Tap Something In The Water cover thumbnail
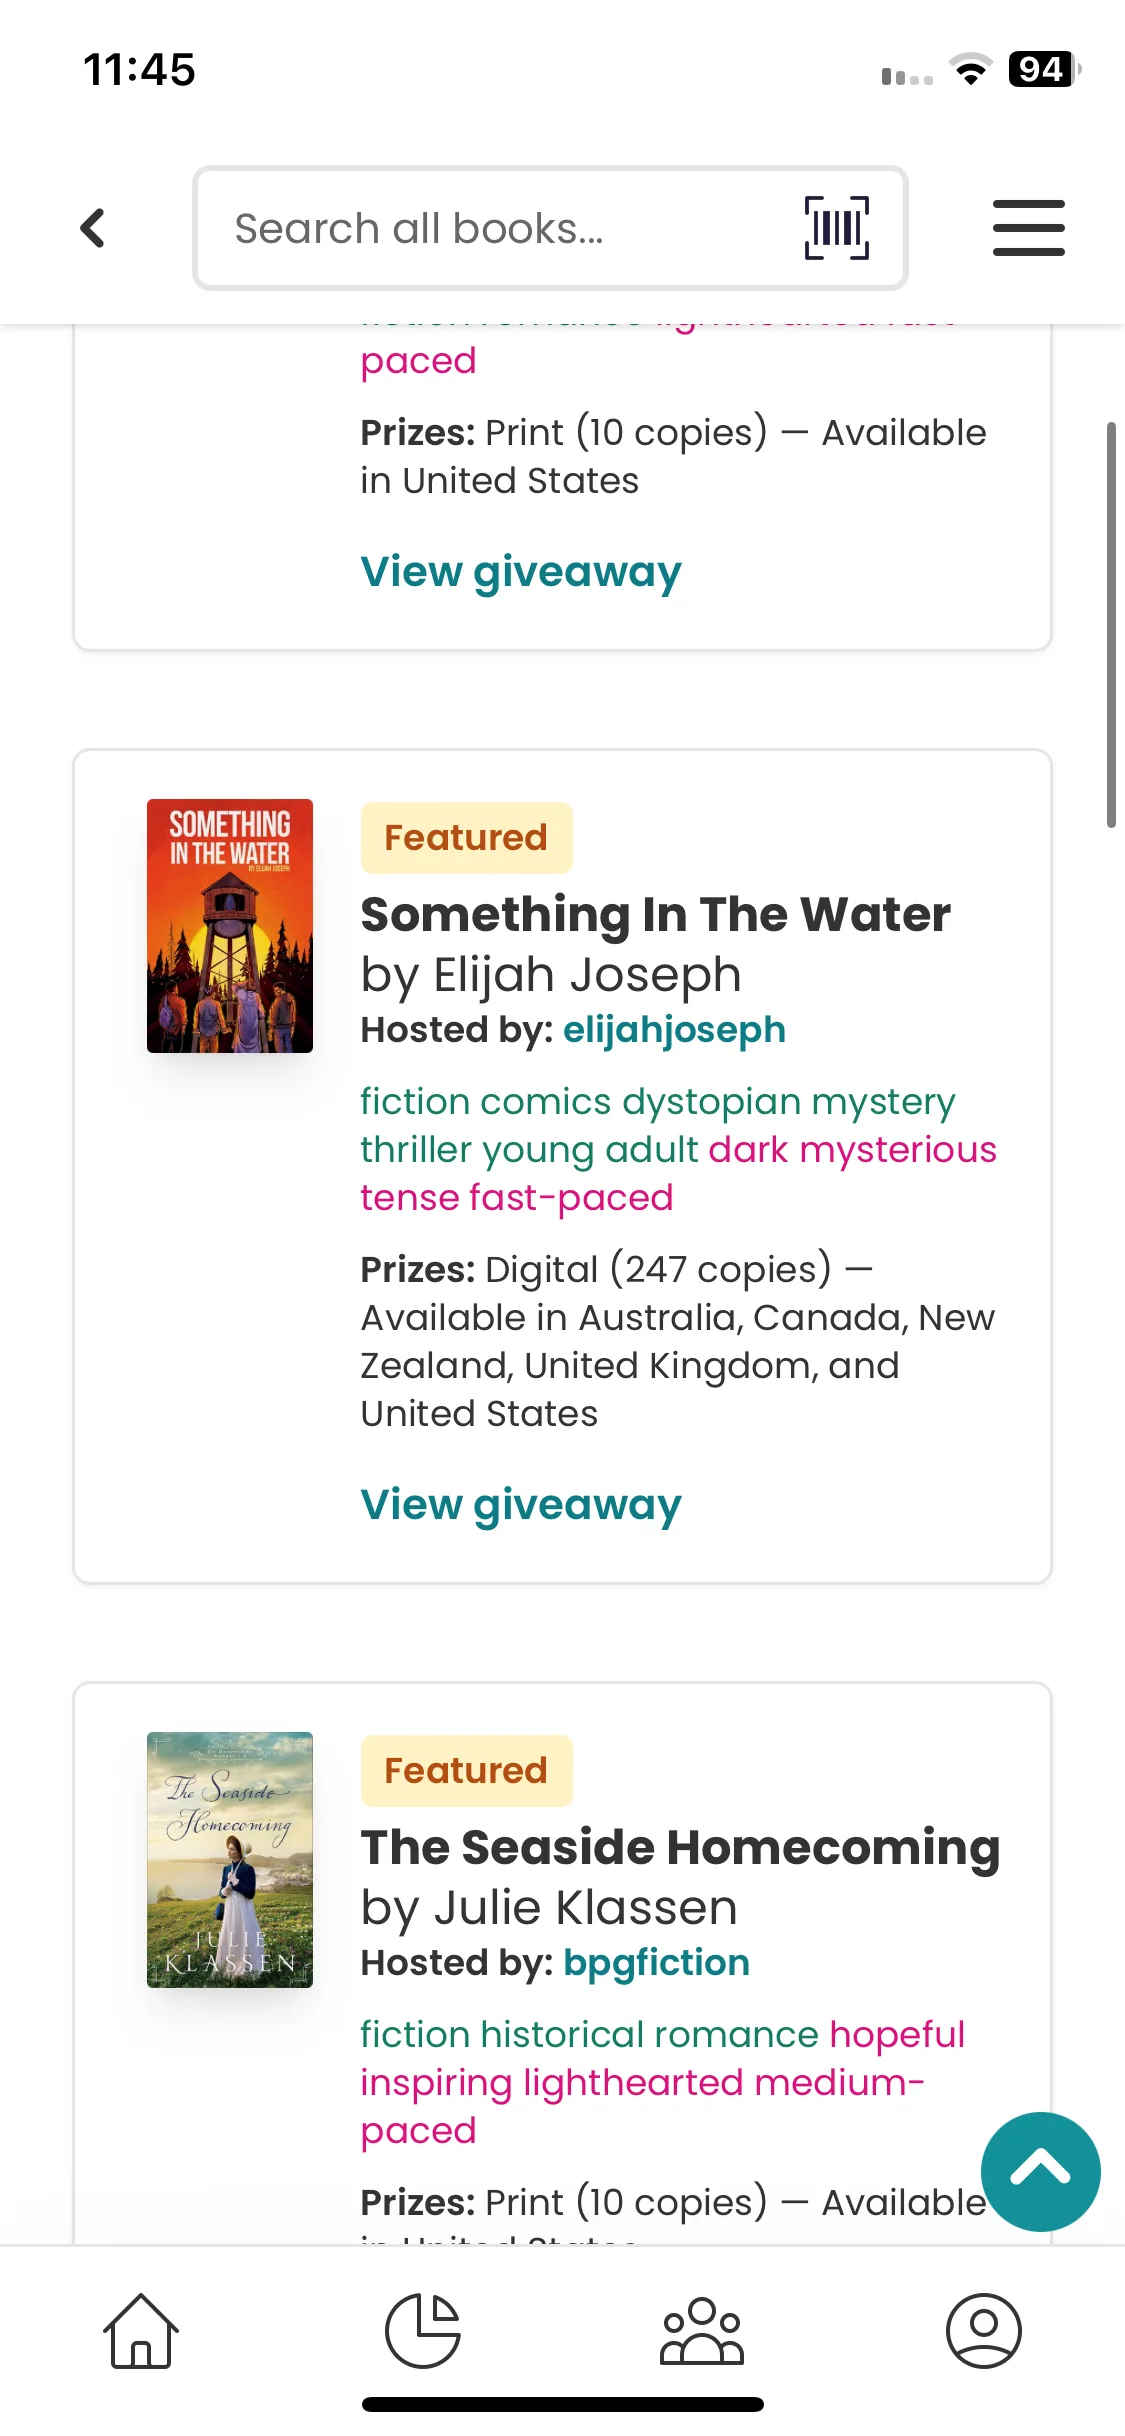The height and width of the screenshot is (2436, 1125). [x=230, y=926]
